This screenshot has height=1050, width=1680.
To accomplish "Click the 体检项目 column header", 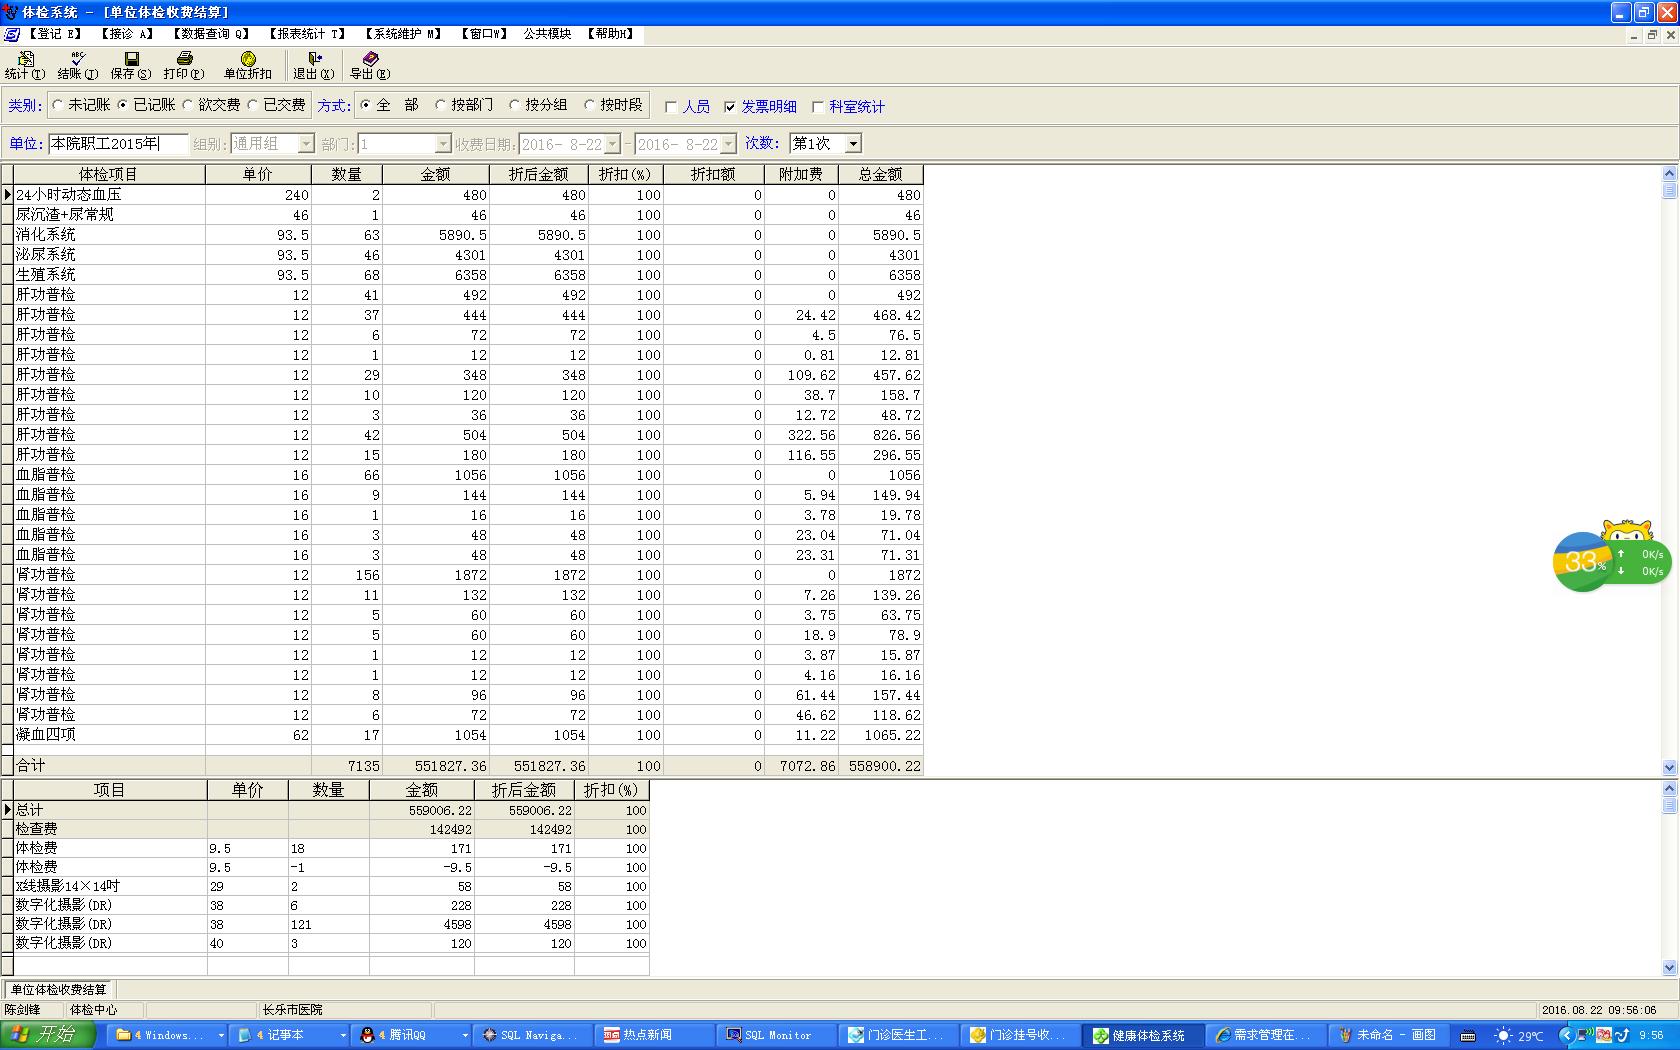I will point(108,174).
